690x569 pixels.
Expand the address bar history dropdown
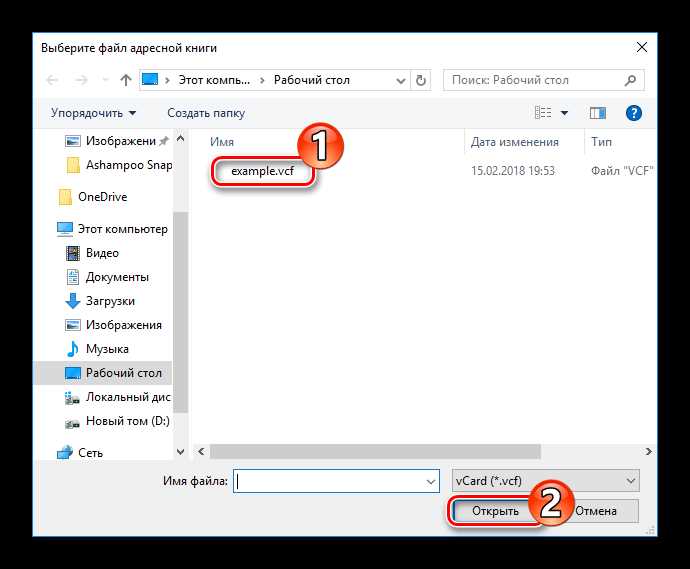coord(400,81)
